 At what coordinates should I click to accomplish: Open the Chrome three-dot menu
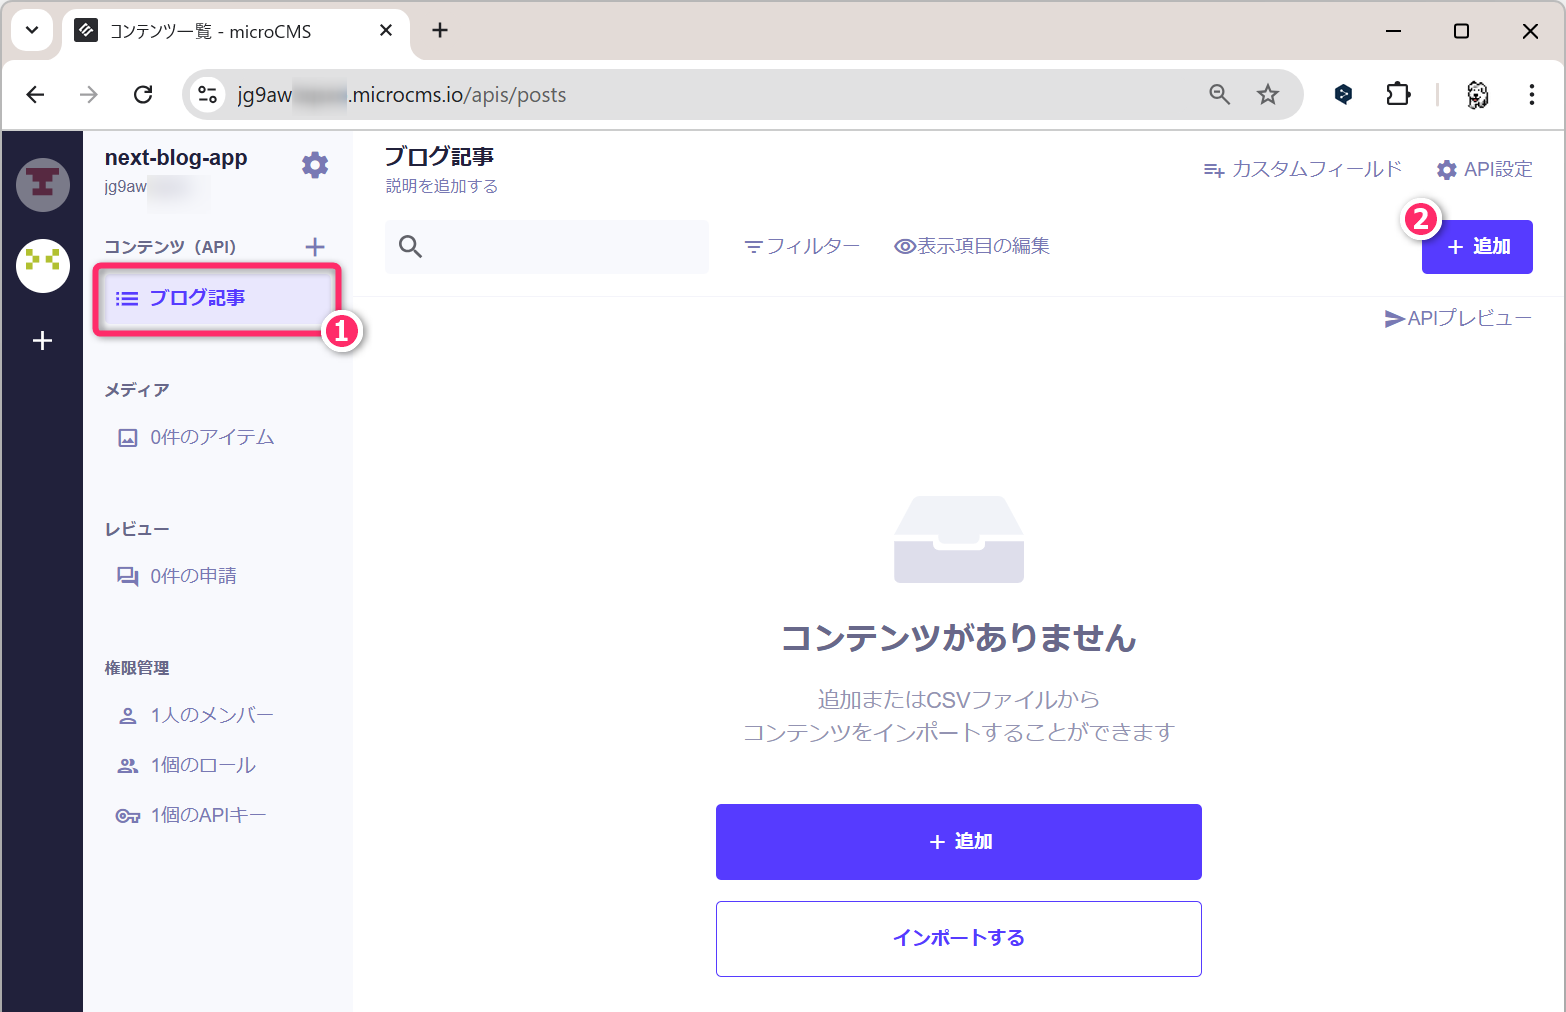(1531, 94)
